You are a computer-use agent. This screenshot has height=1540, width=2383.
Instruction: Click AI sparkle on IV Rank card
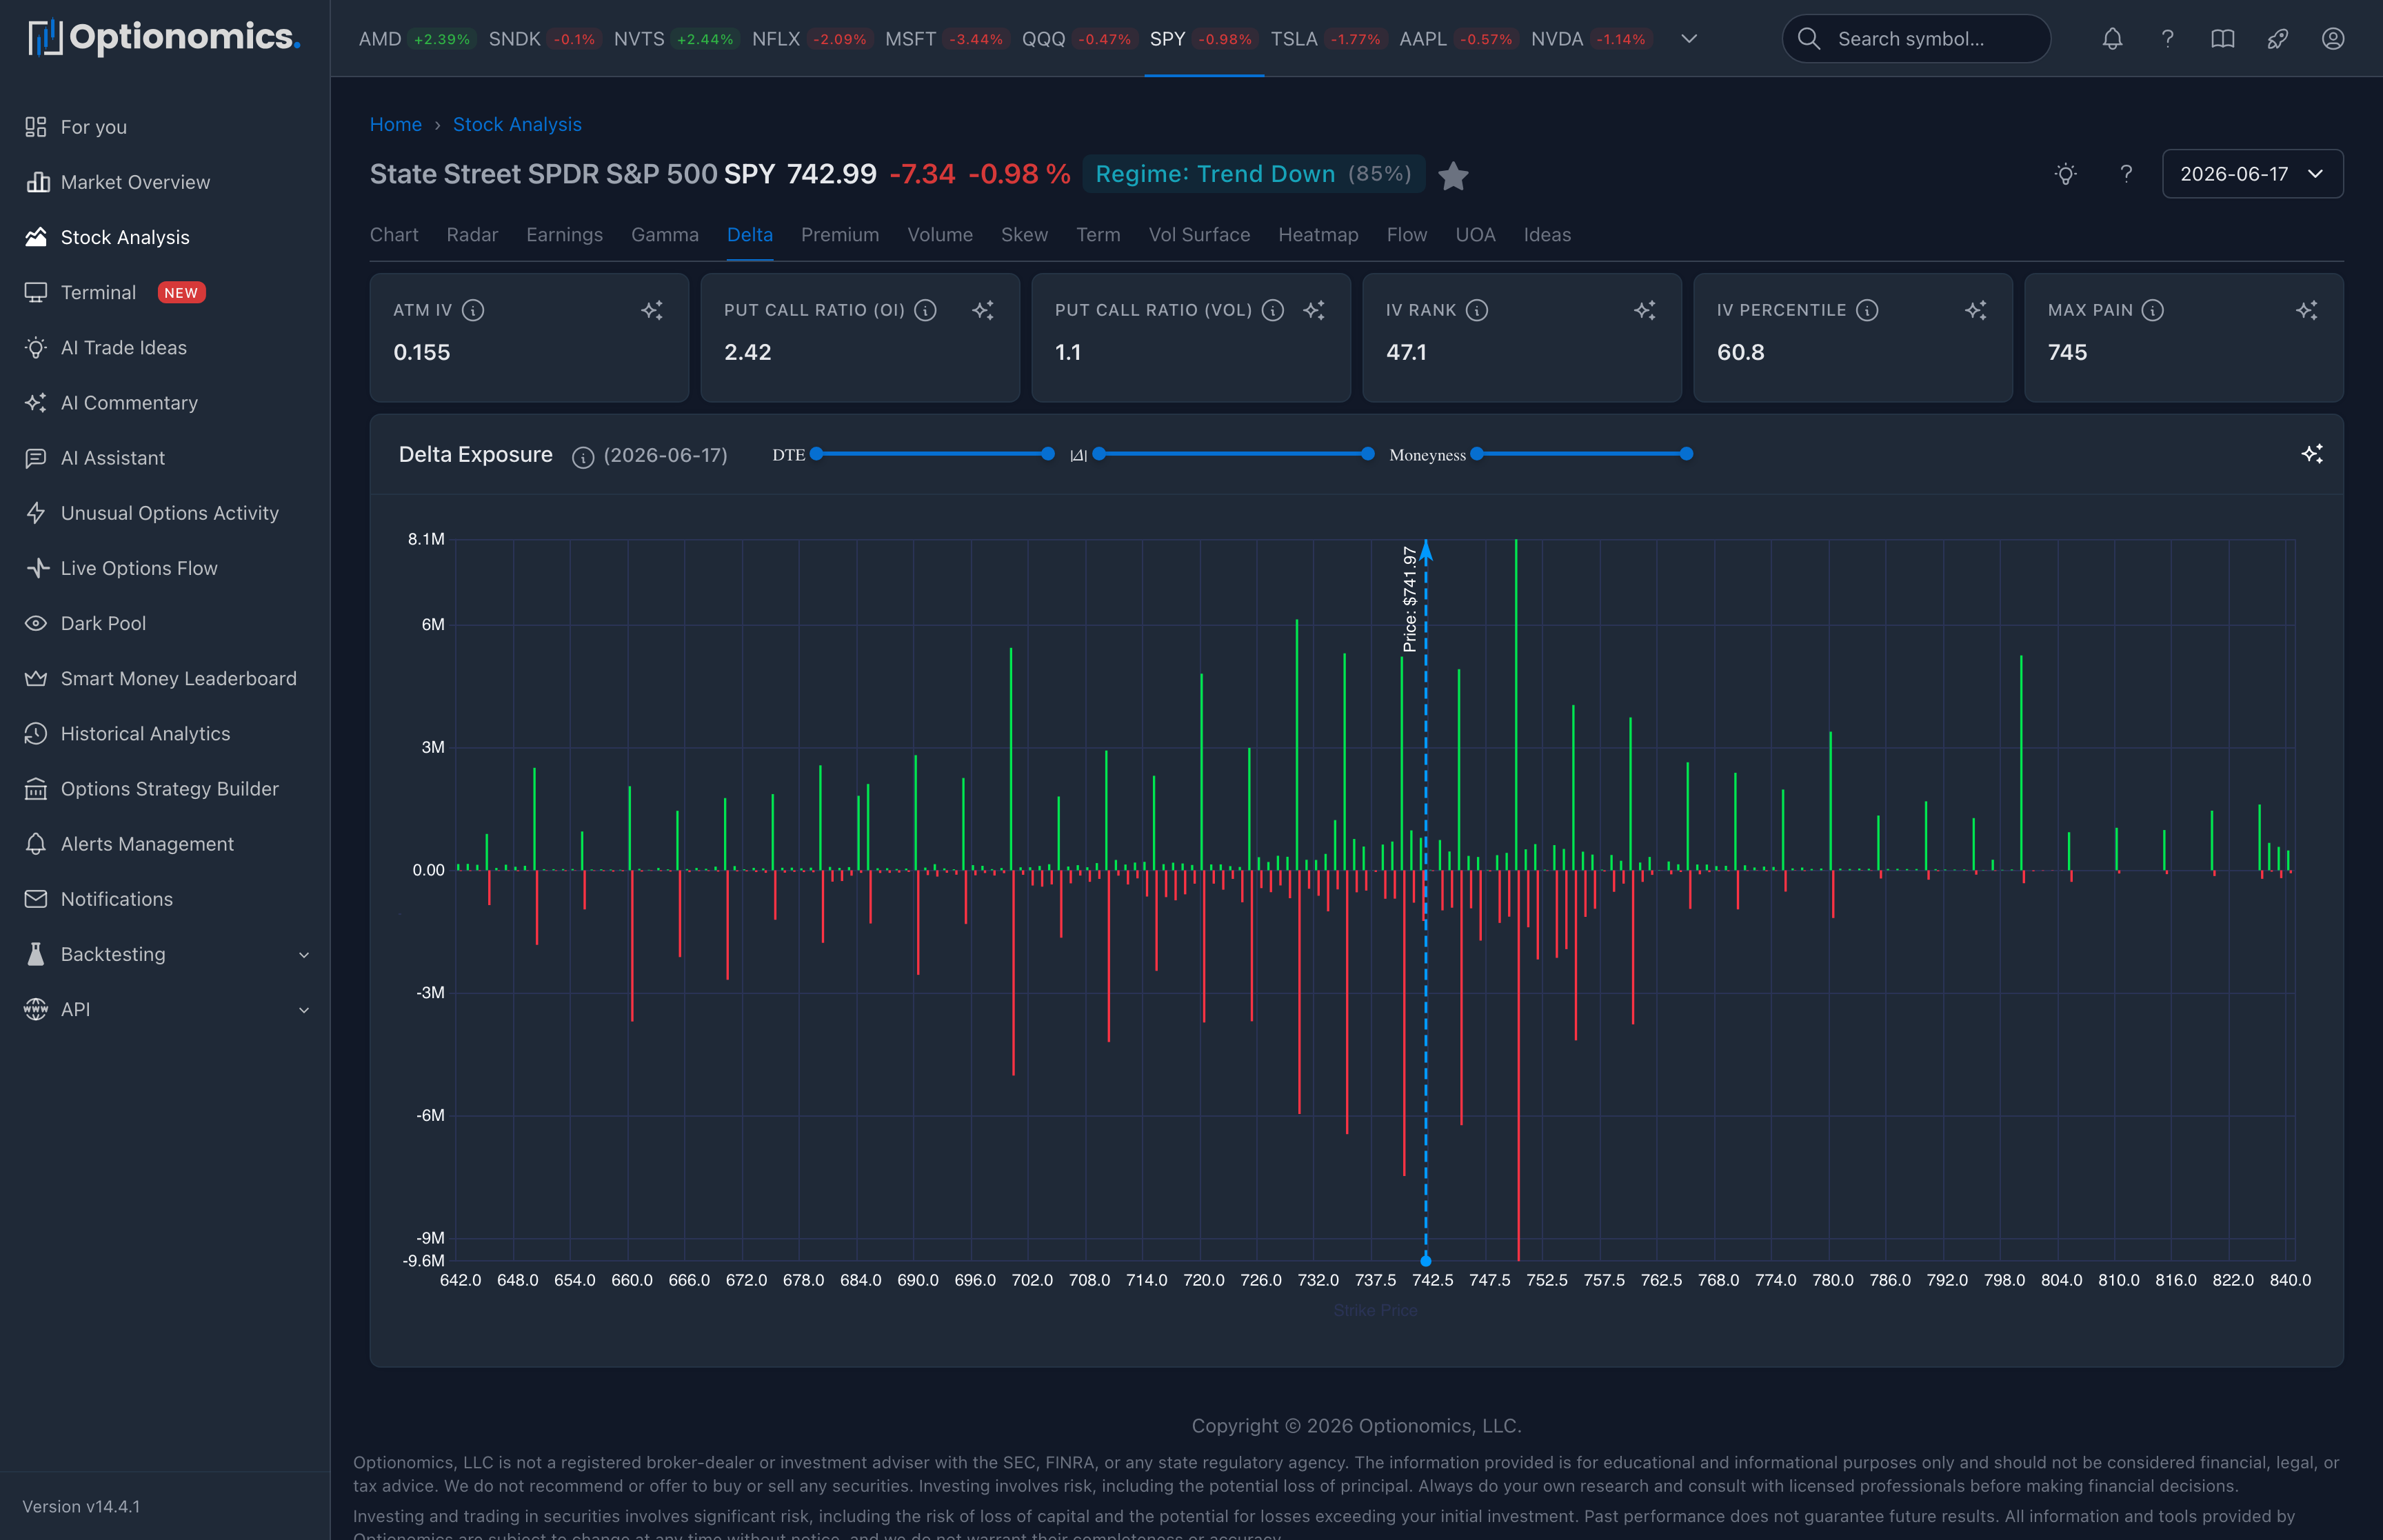tap(1645, 310)
